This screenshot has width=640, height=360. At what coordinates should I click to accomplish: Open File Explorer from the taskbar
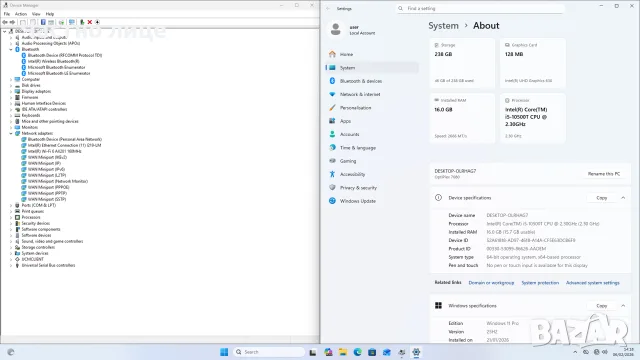click(343, 352)
